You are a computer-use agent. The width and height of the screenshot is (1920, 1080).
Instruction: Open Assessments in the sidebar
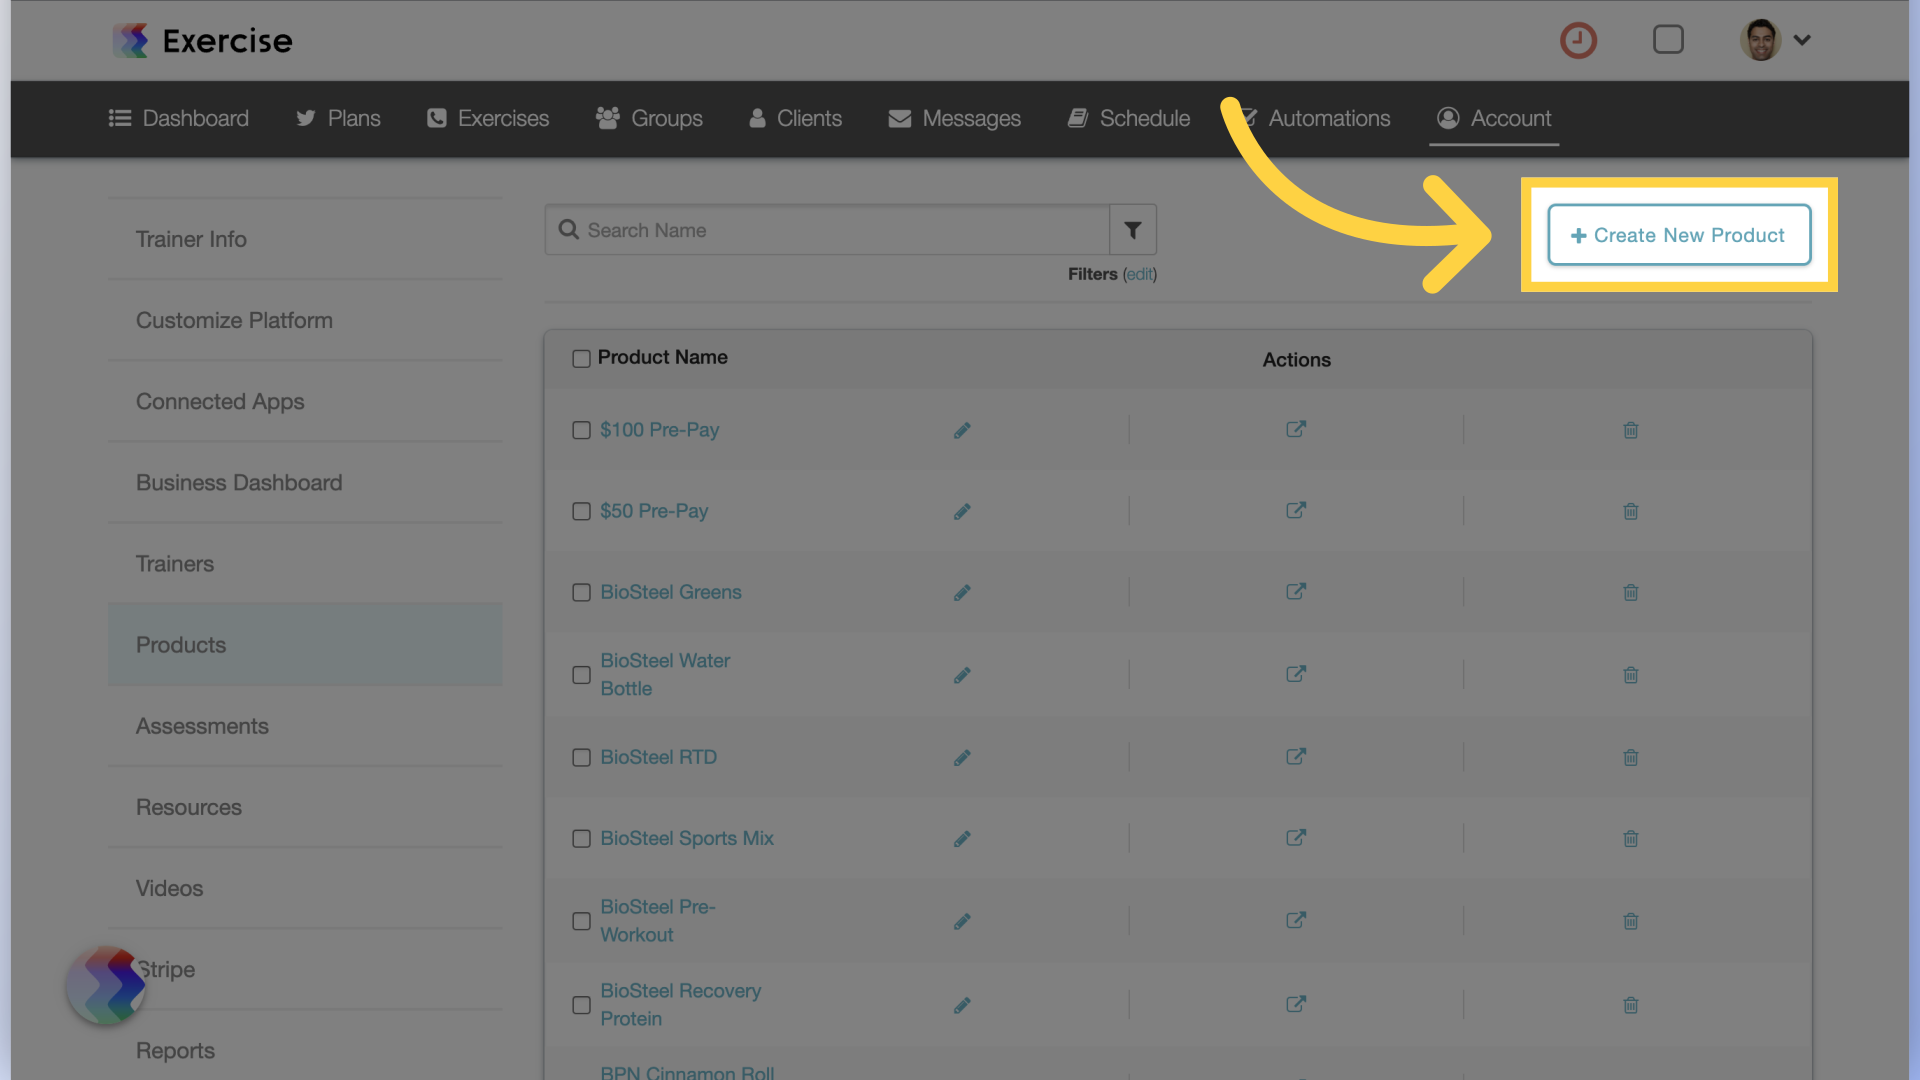(x=305, y=726)
